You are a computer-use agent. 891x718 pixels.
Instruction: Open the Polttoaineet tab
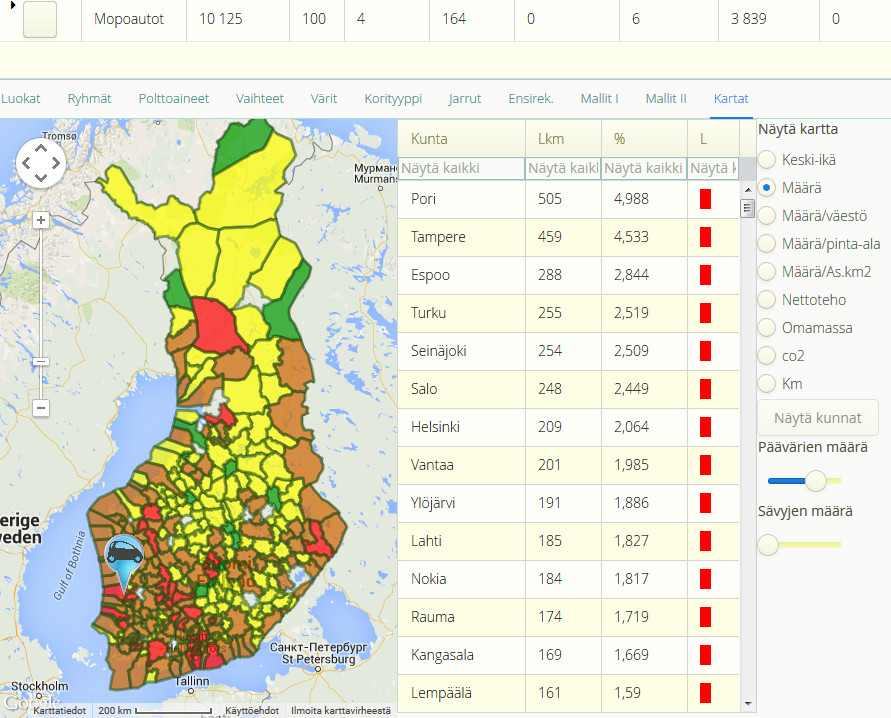pyautogui.click(x=174, y=98)
